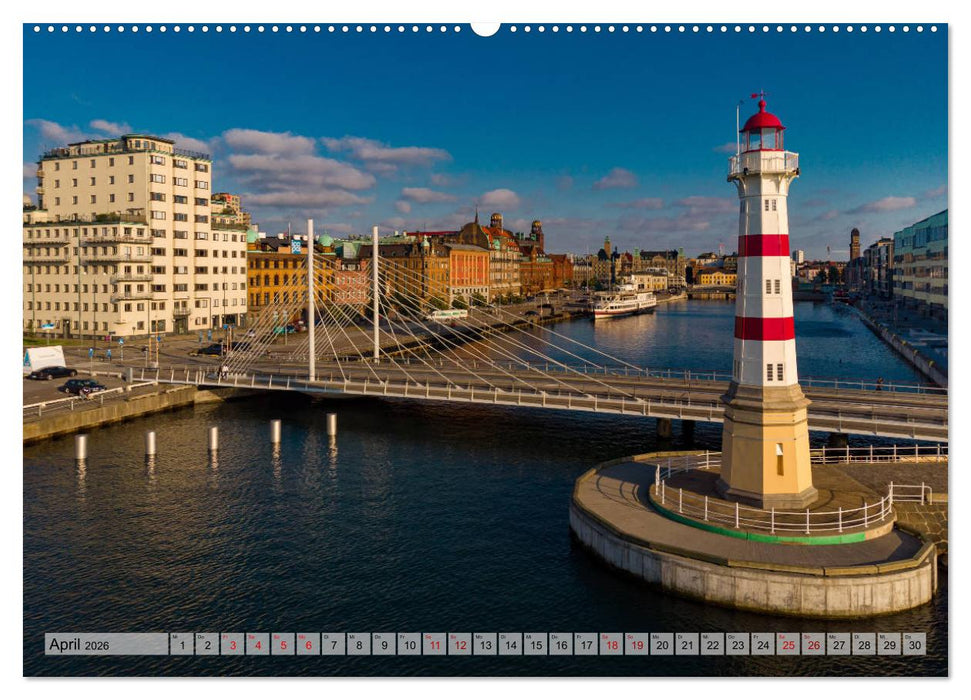Screen dimensions: 971x700
Task: Select the April month label
Action: [67, 645]
